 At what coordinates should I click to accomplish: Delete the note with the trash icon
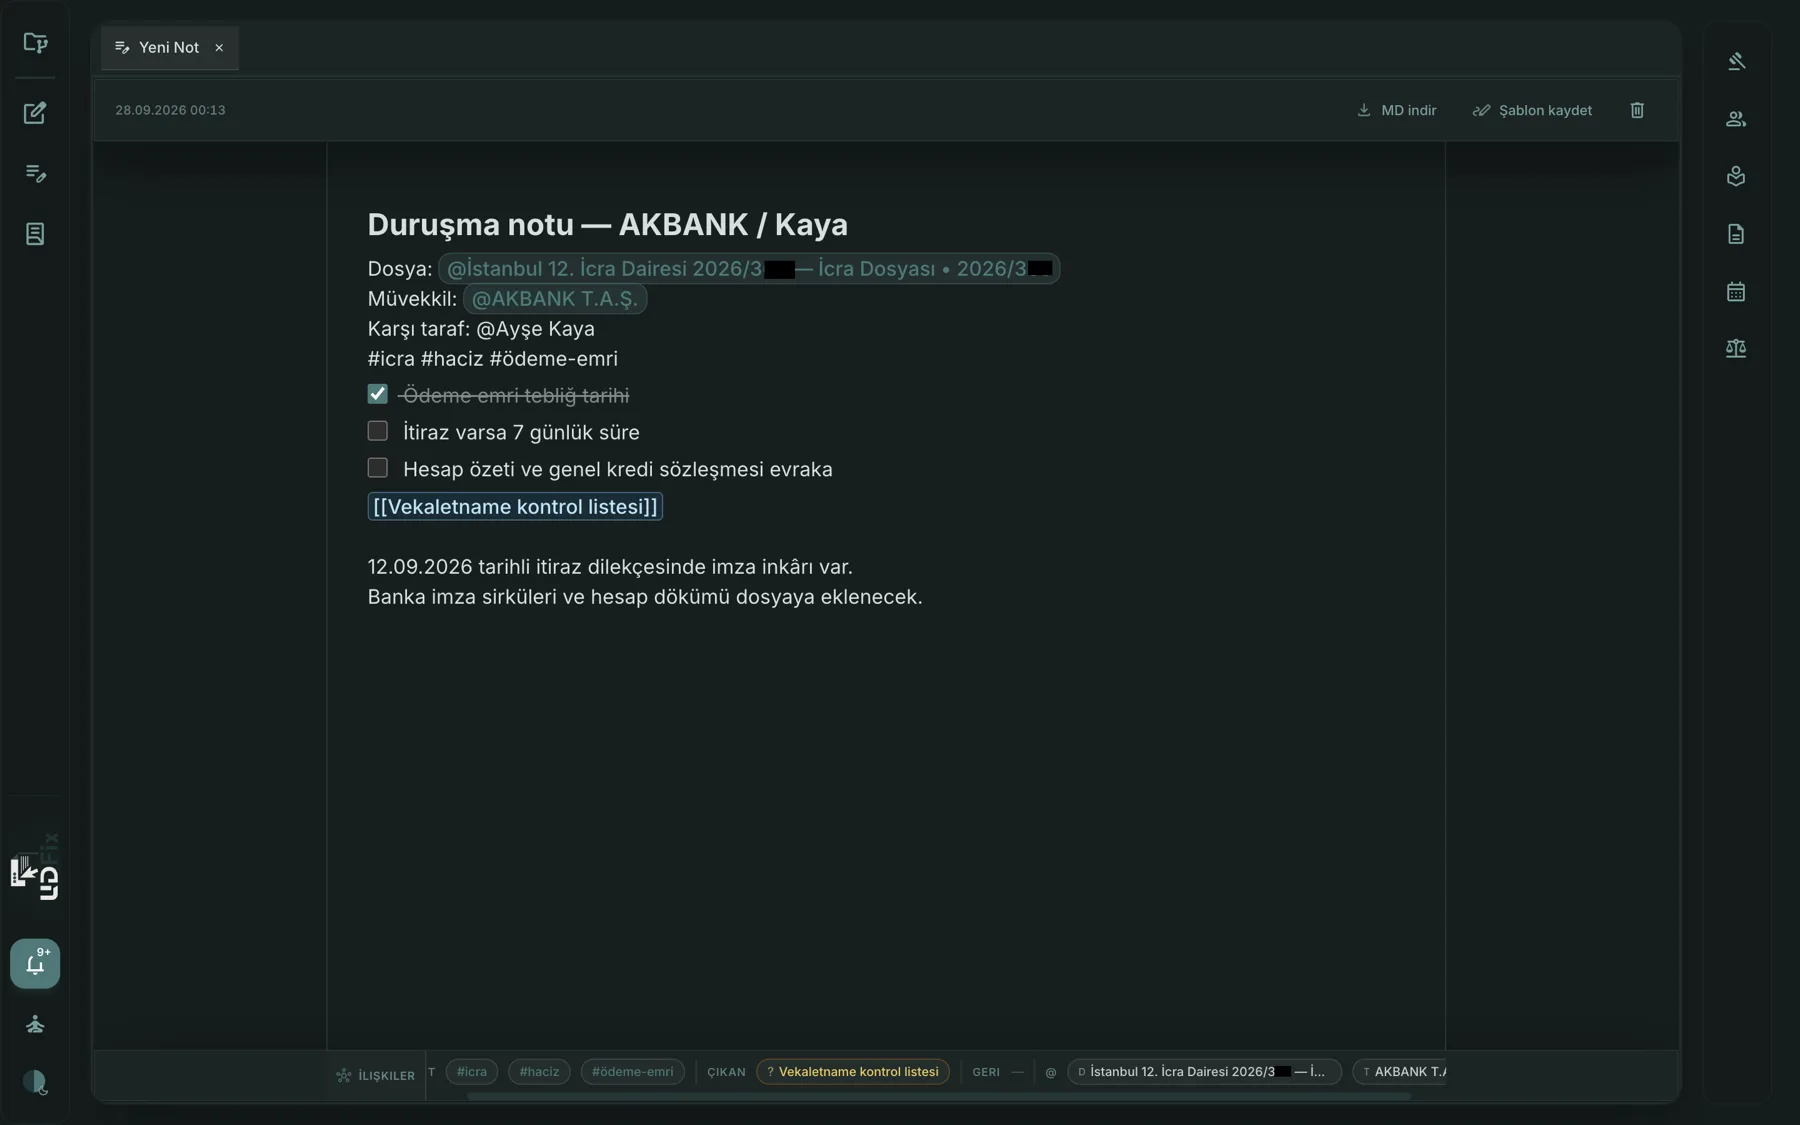[1637, 110]
